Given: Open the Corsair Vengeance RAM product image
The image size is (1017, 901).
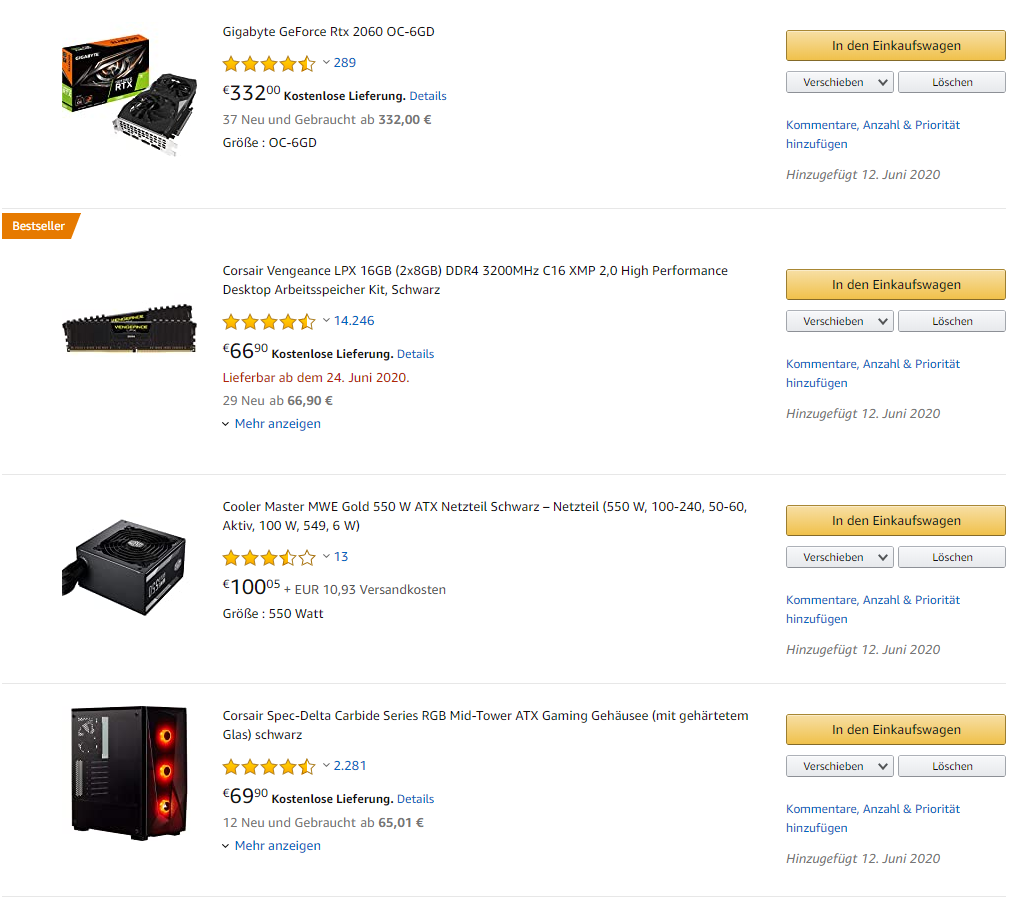Looking at the screenshot, I should pos(129,328).
